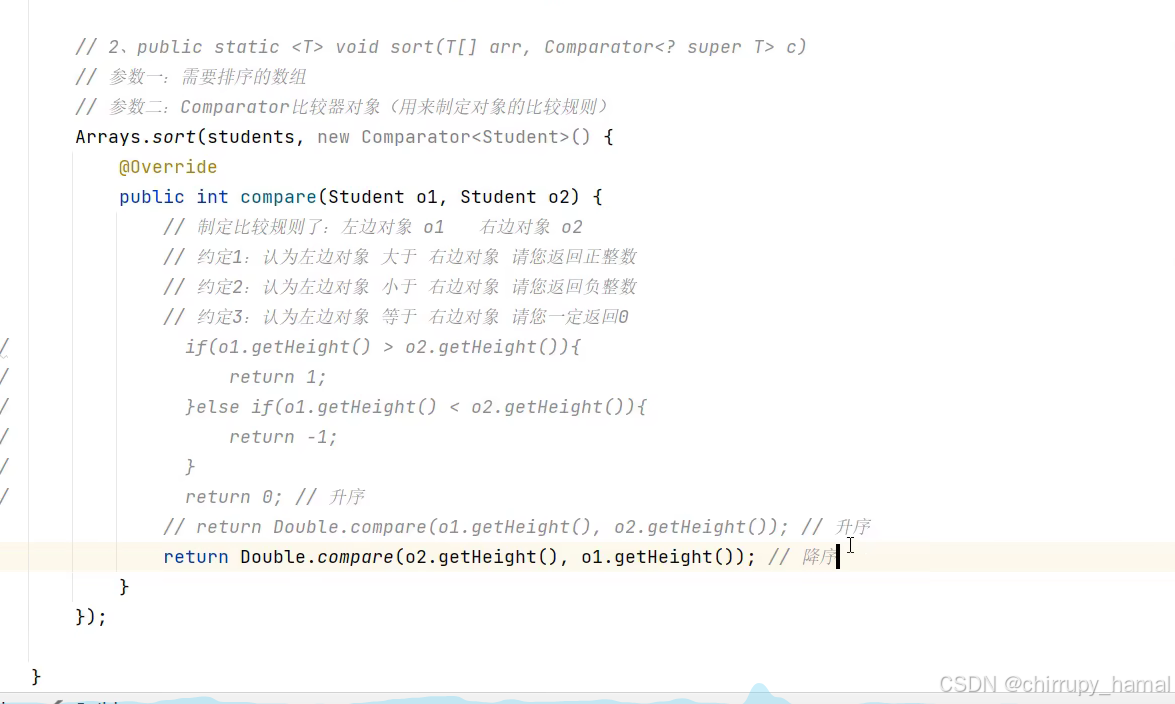The height and width of the screenshot is (704, 1175).
Task: Click the comment '制定比较规则了：左边对象 o1'
Action: pyautogui.click(x=303, y=227)
